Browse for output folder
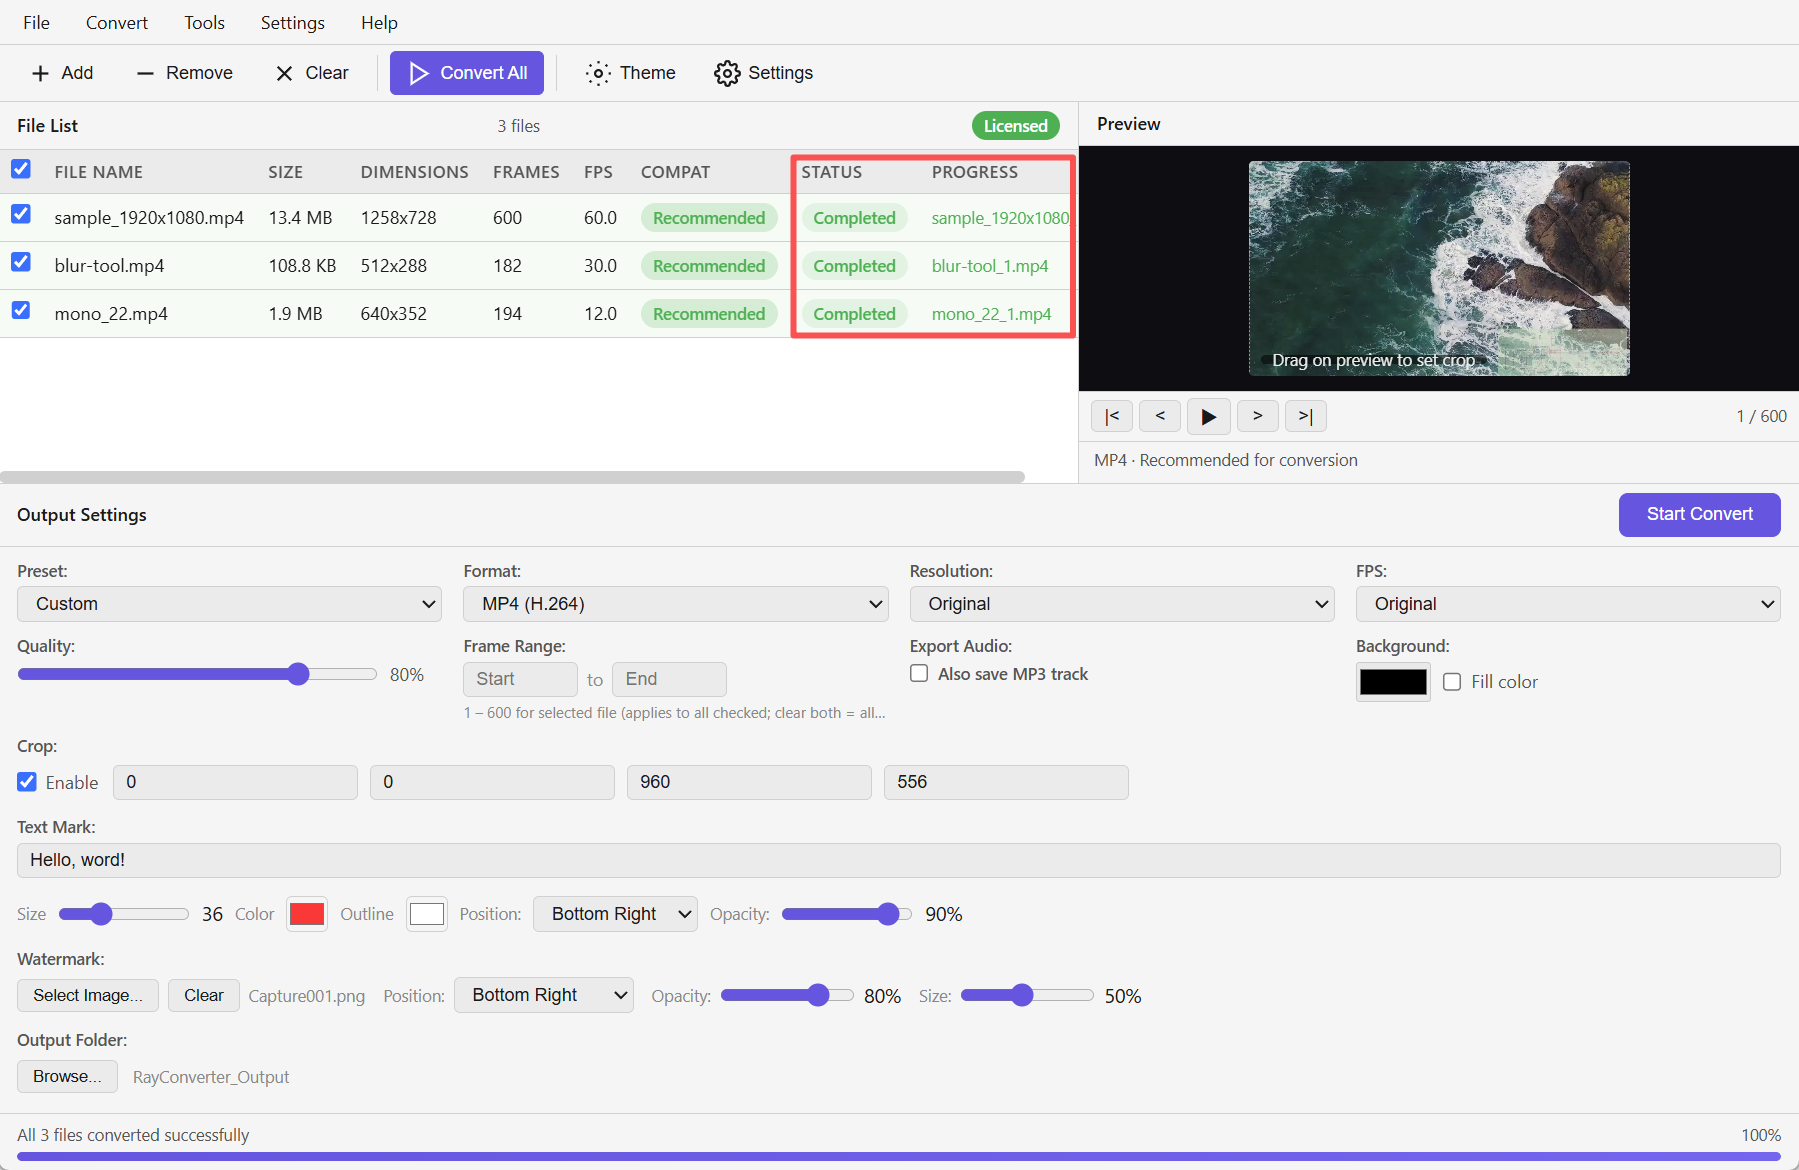 tap(67, 1076)
